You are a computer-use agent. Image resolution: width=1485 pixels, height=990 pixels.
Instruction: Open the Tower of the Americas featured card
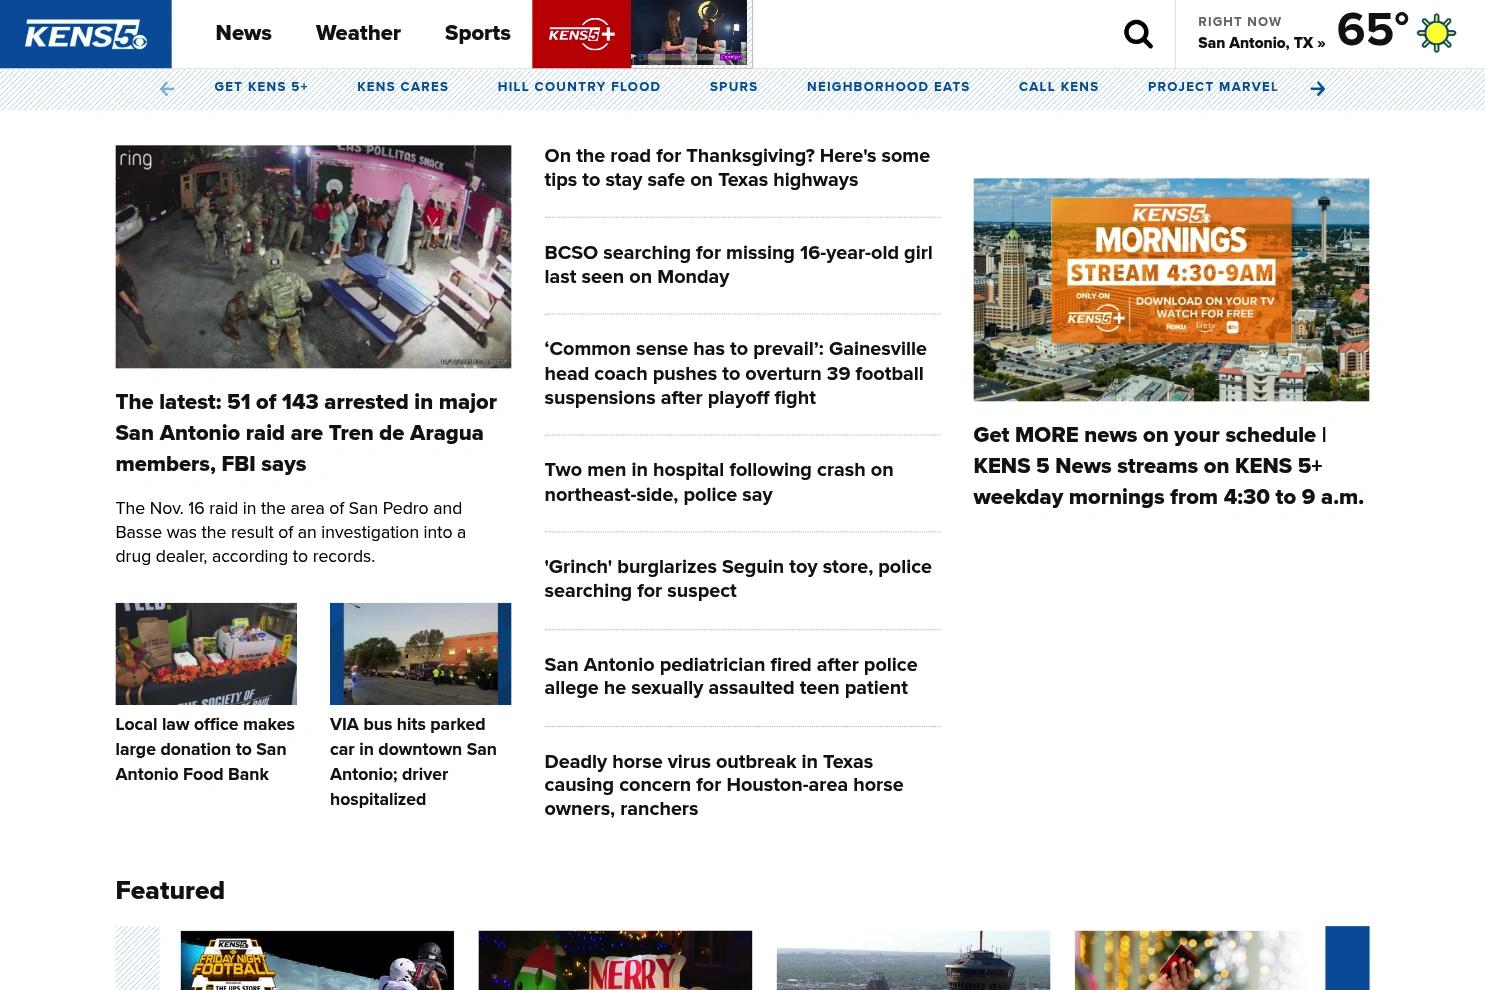pyautogui.click(x=913, y=960)
